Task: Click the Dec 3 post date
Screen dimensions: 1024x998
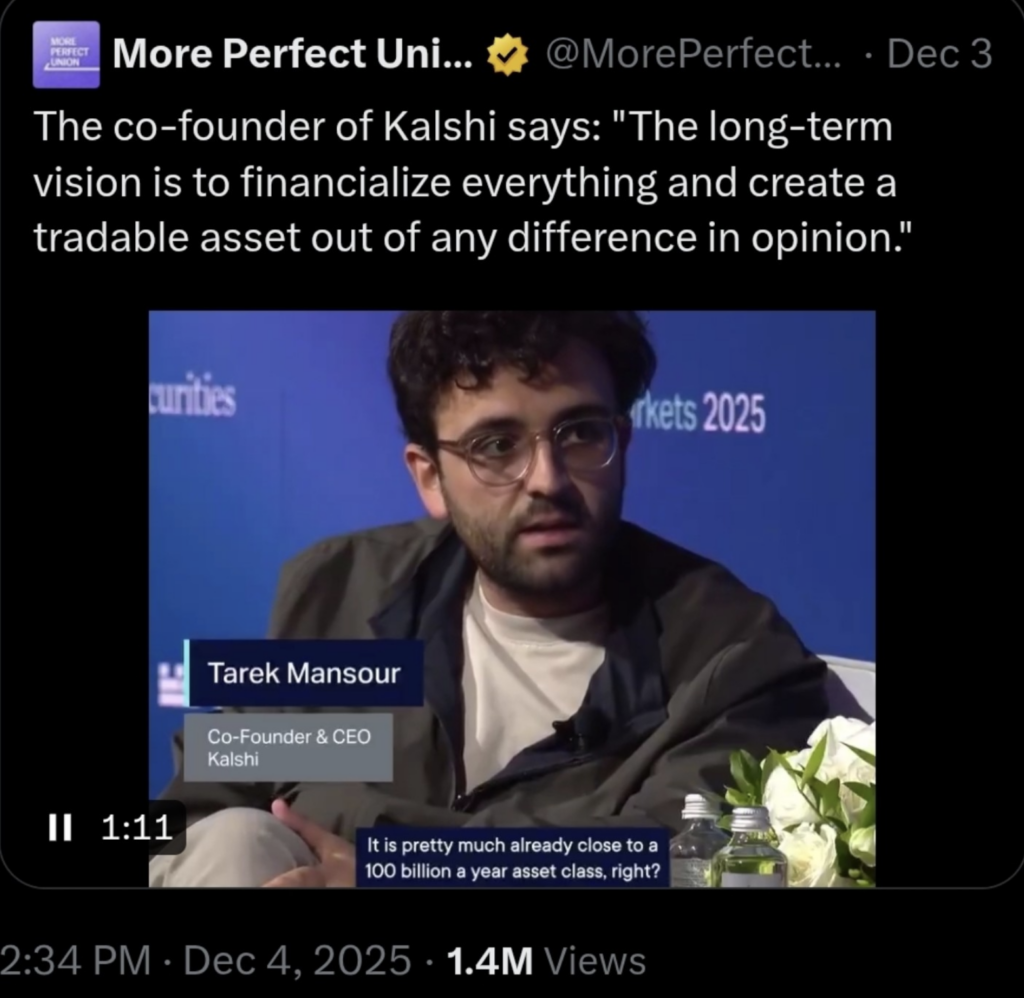Action: tap(939, 55)
